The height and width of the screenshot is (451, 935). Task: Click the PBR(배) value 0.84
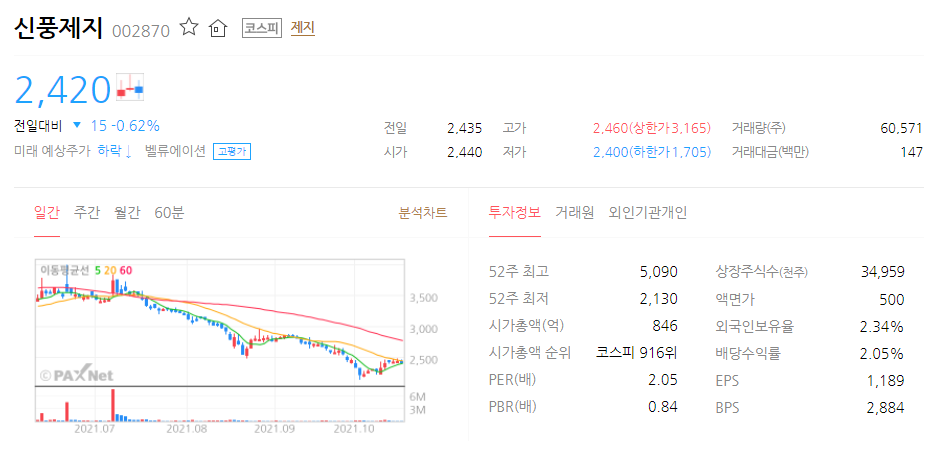663,407
